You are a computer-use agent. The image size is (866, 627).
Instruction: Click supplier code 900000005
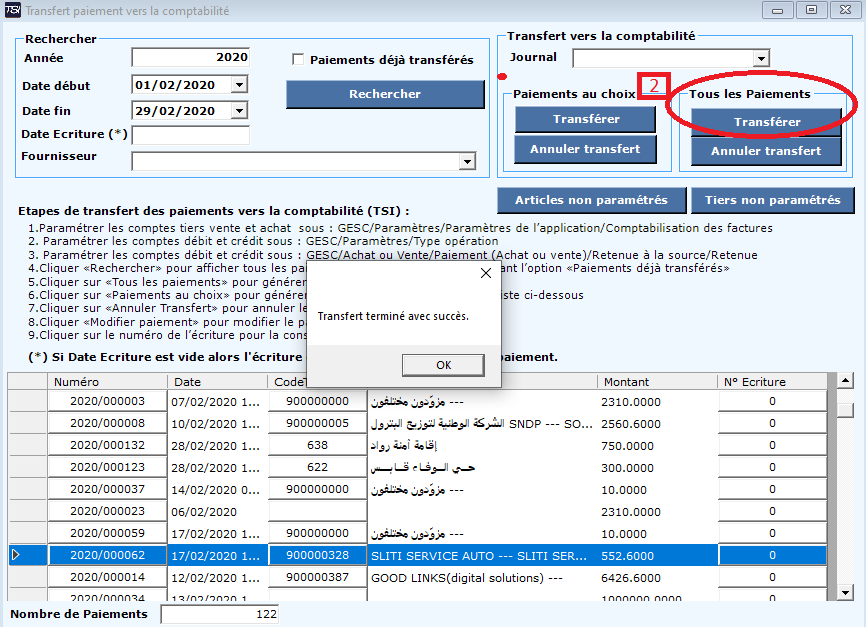(318, 423)
